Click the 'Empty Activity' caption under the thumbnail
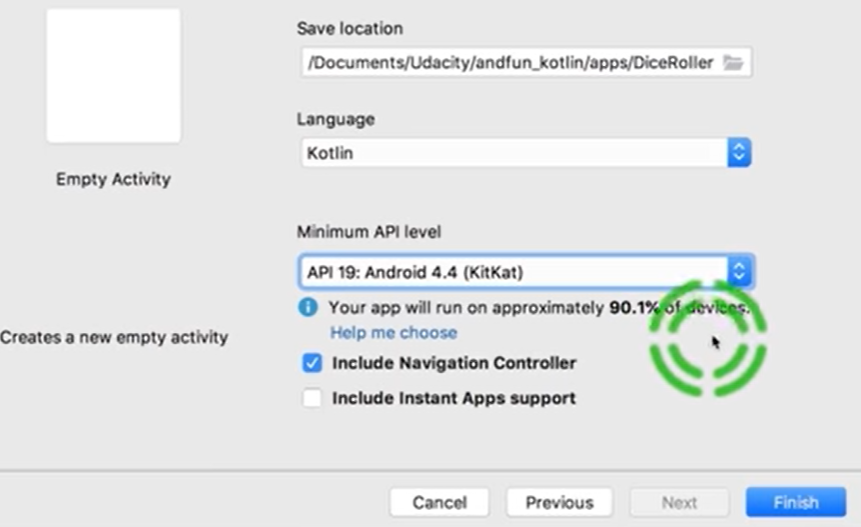Screen dimensions: 861x527 113,179
